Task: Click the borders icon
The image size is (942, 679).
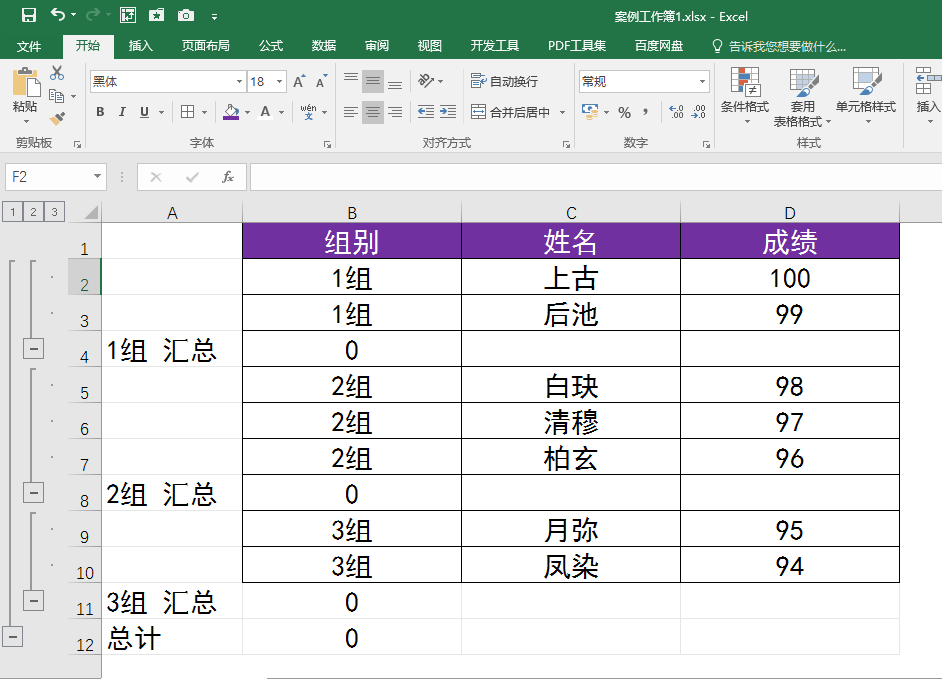Action: [187, 112]
